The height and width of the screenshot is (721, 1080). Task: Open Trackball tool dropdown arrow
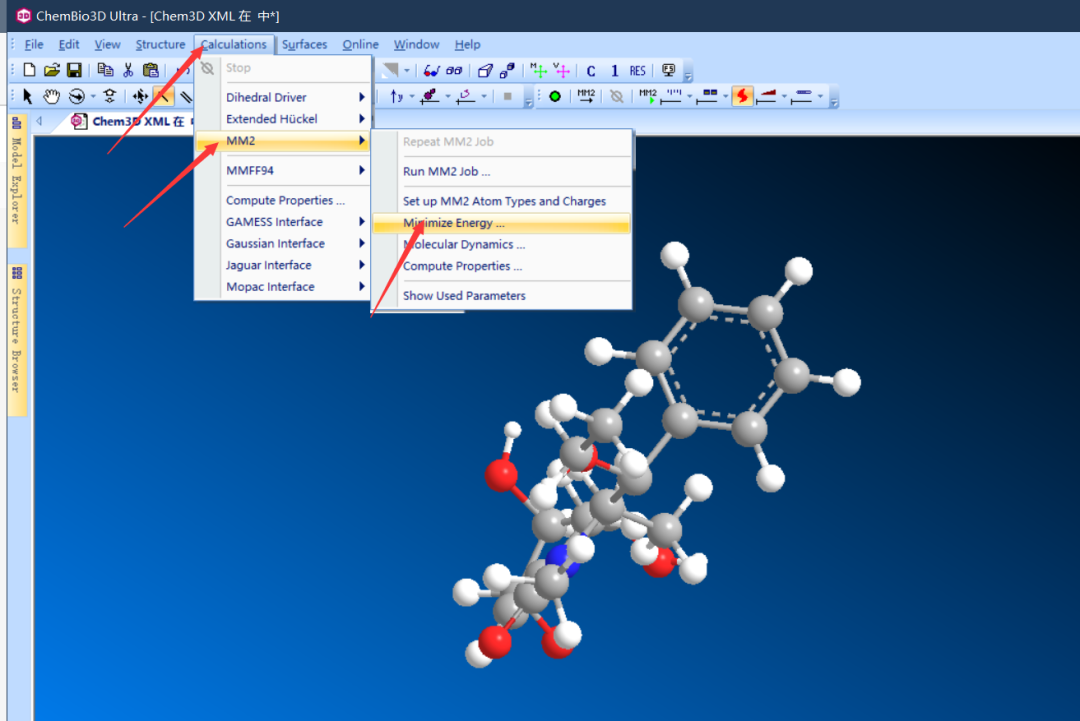pyautogui.click(x=93, y=97)
